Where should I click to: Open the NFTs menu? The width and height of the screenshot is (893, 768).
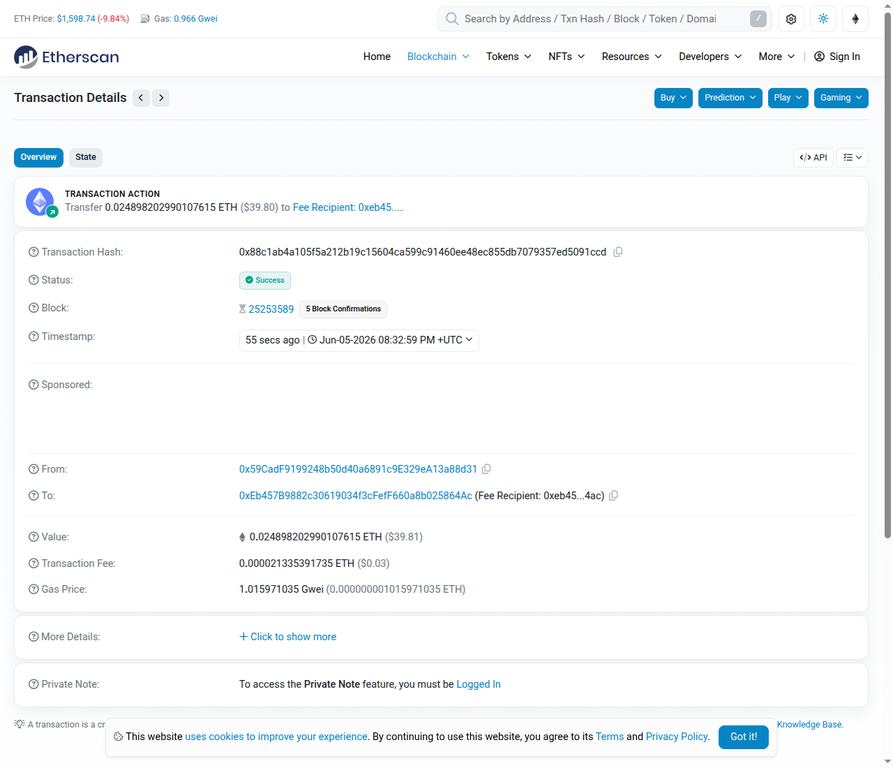tap(566, 56)
